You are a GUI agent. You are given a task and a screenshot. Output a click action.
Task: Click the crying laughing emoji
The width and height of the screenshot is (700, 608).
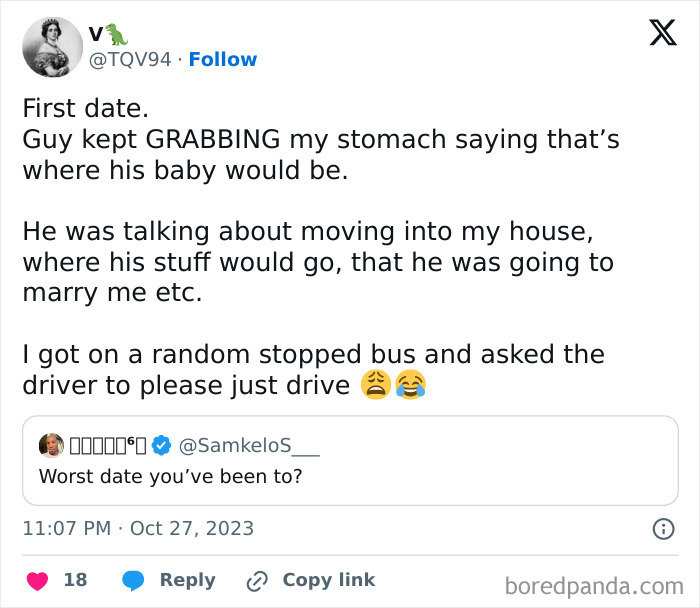point(410,385)
